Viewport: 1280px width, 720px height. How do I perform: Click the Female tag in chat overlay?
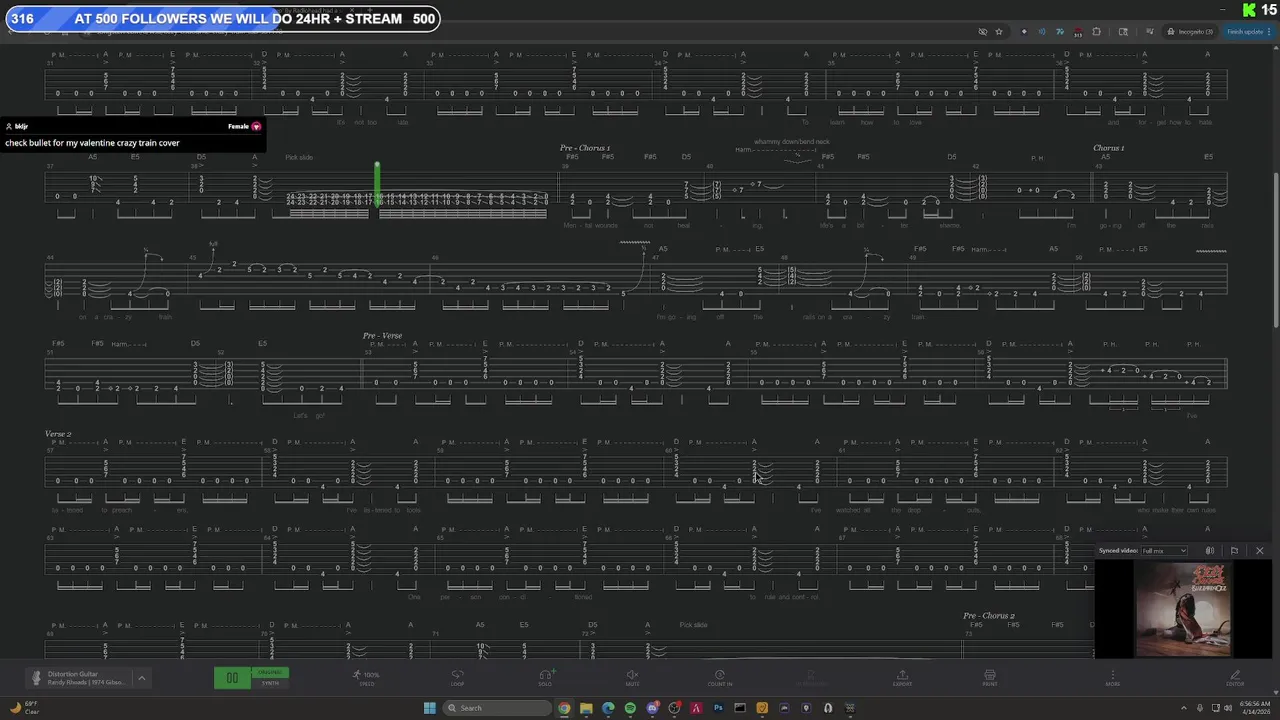pos(244,127)
